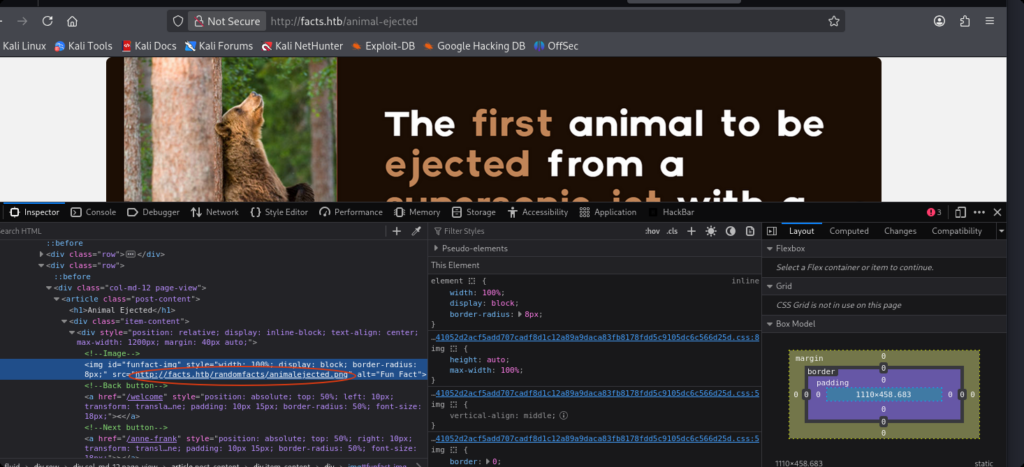
Task: Expand the Pseudo-elements section
Action: (x=436, y=248)
